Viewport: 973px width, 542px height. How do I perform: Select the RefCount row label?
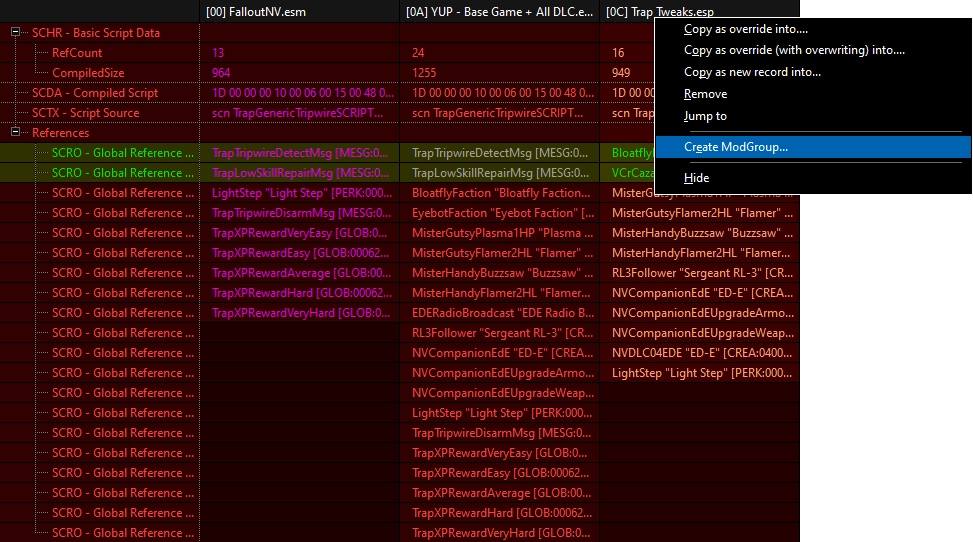click(77, 53)
